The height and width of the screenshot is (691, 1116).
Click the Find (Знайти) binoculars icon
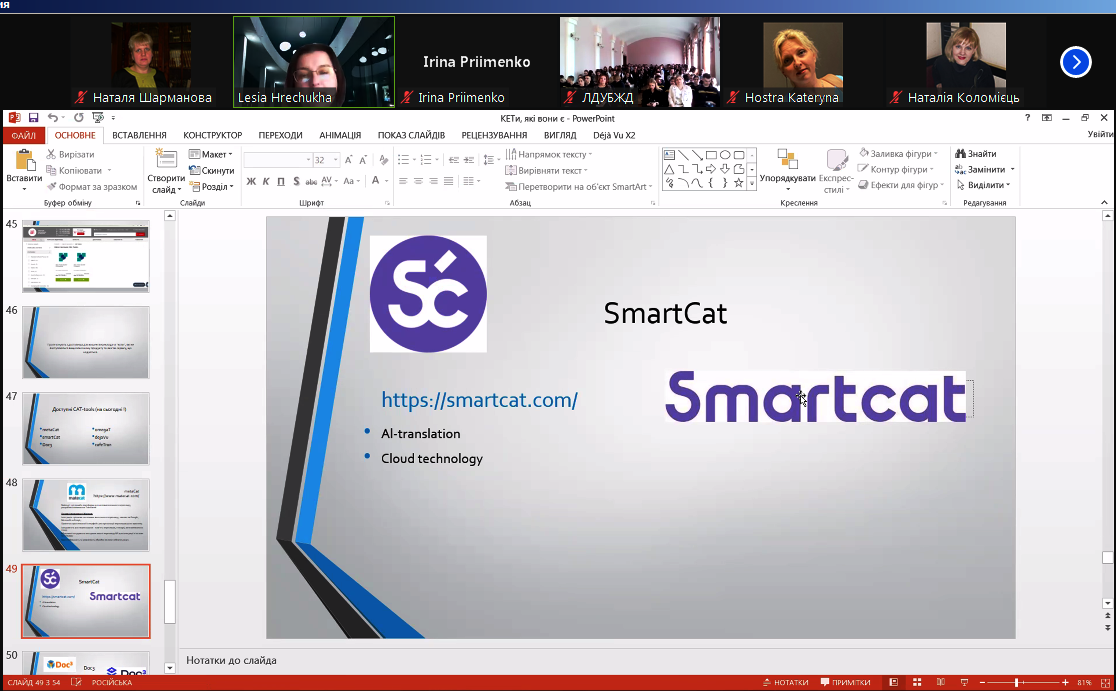(961, 154)
